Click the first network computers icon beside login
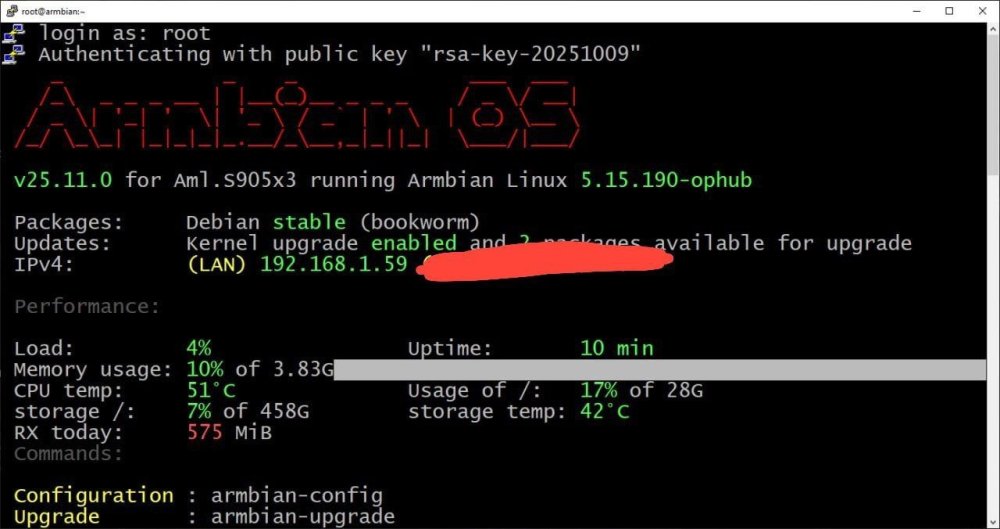Image resolution: width=1000 pixels, height=529 pixels. click(13, 33)
